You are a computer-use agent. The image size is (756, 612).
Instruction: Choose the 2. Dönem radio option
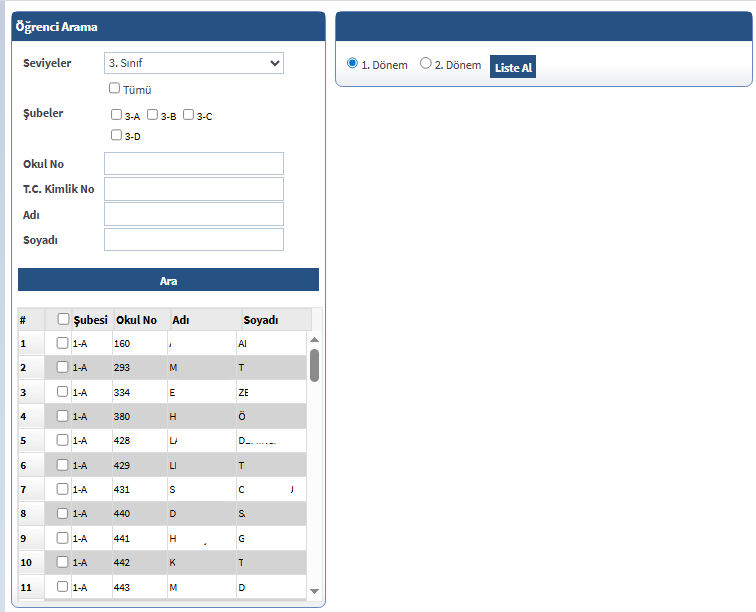(426, 63)
